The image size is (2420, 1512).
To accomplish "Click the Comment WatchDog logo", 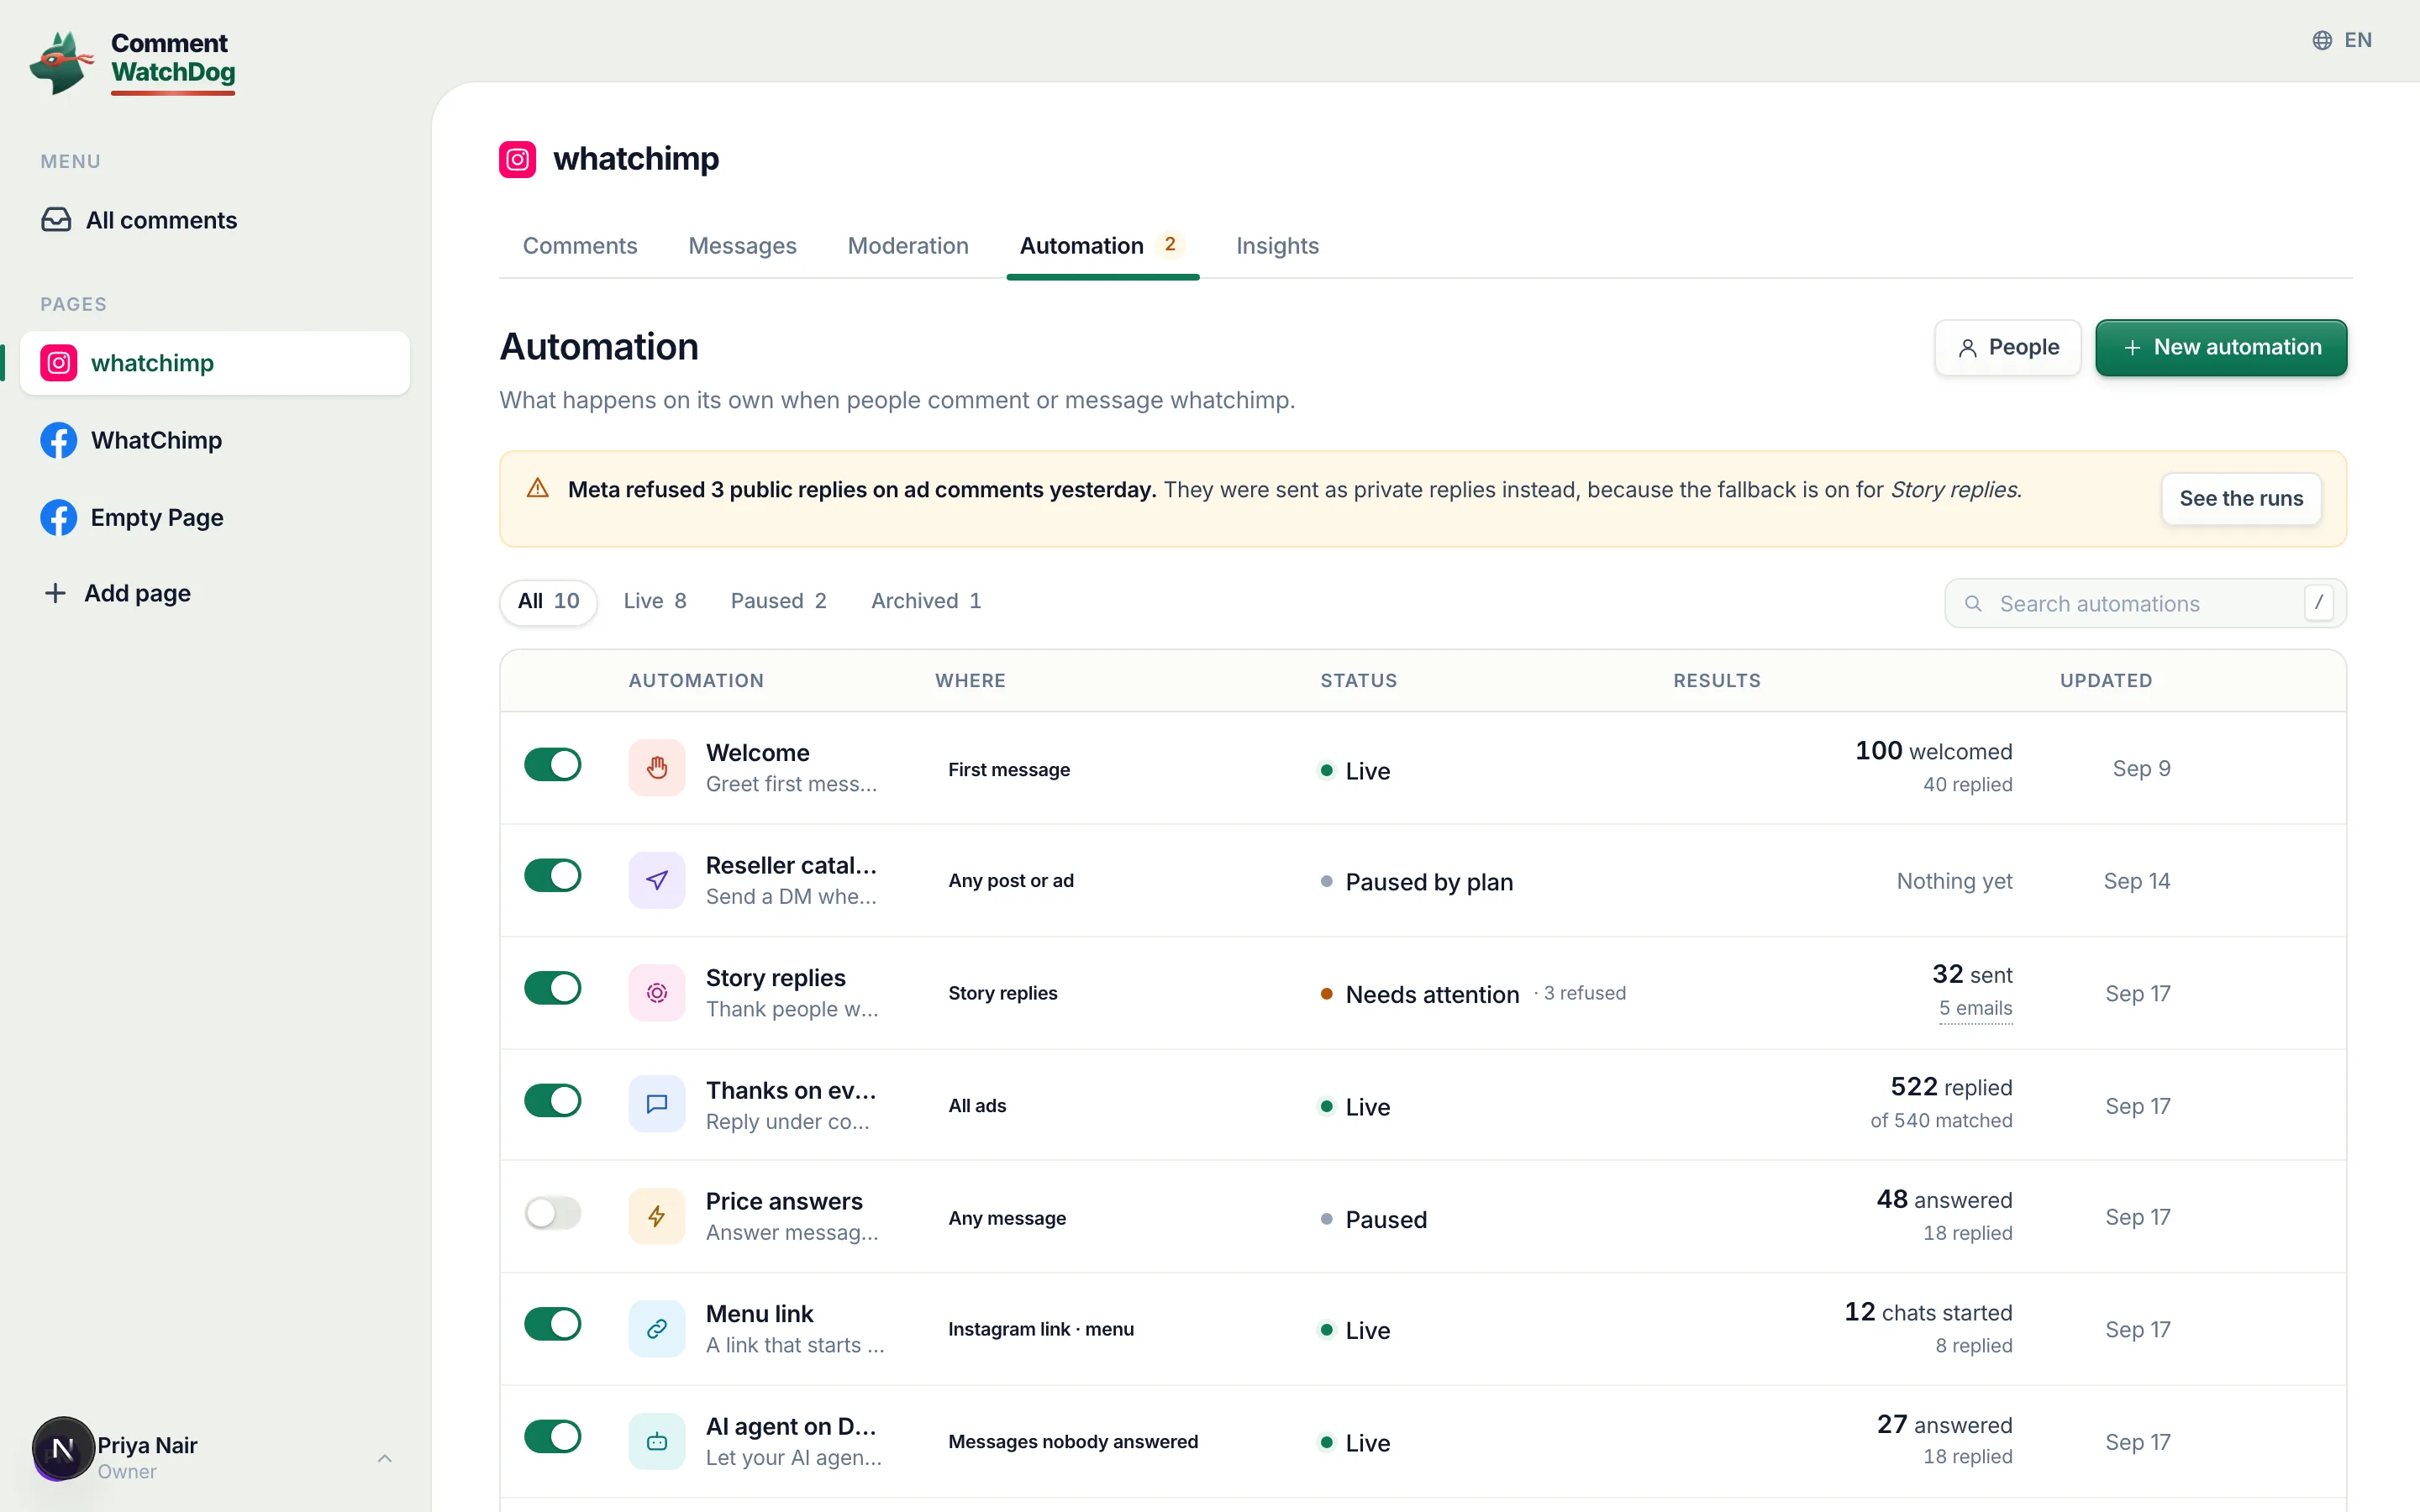I will [x=133, y=62].
